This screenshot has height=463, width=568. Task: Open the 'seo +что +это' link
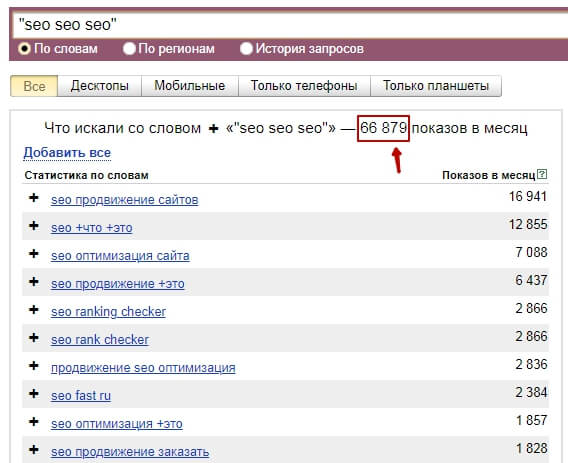coord(92,228)
